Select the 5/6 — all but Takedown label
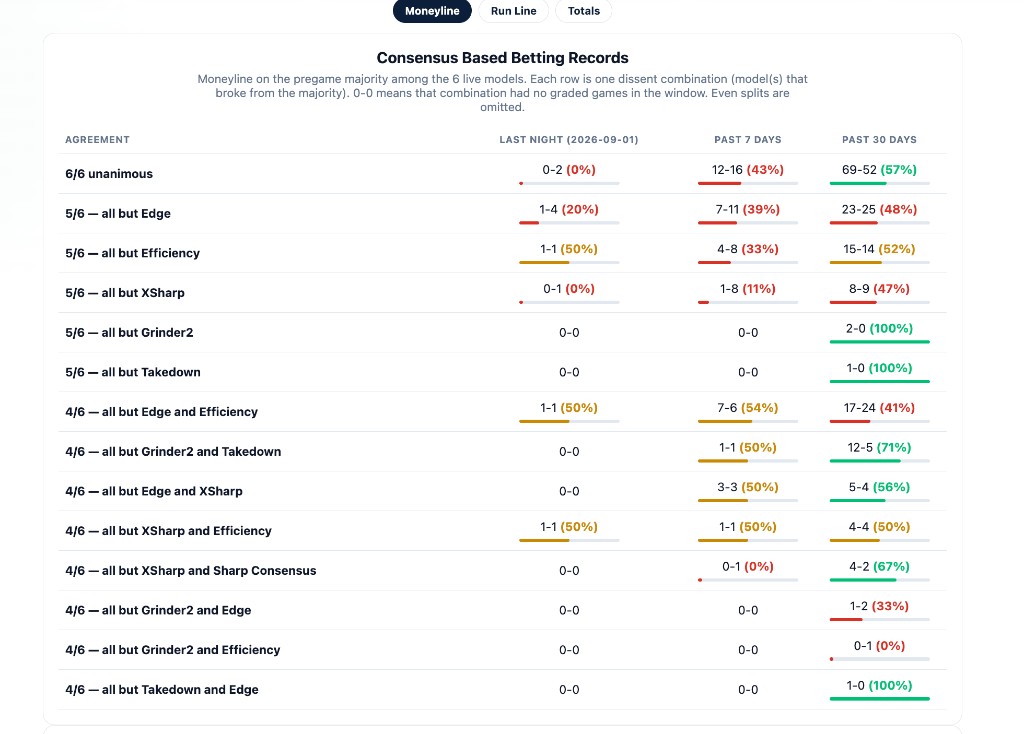The image size is (1024, 734). [133, 372]
